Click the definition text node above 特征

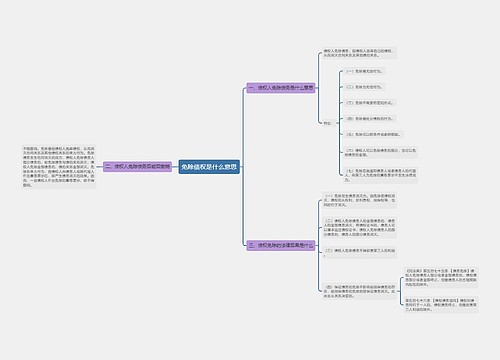(x=359, y=53)
